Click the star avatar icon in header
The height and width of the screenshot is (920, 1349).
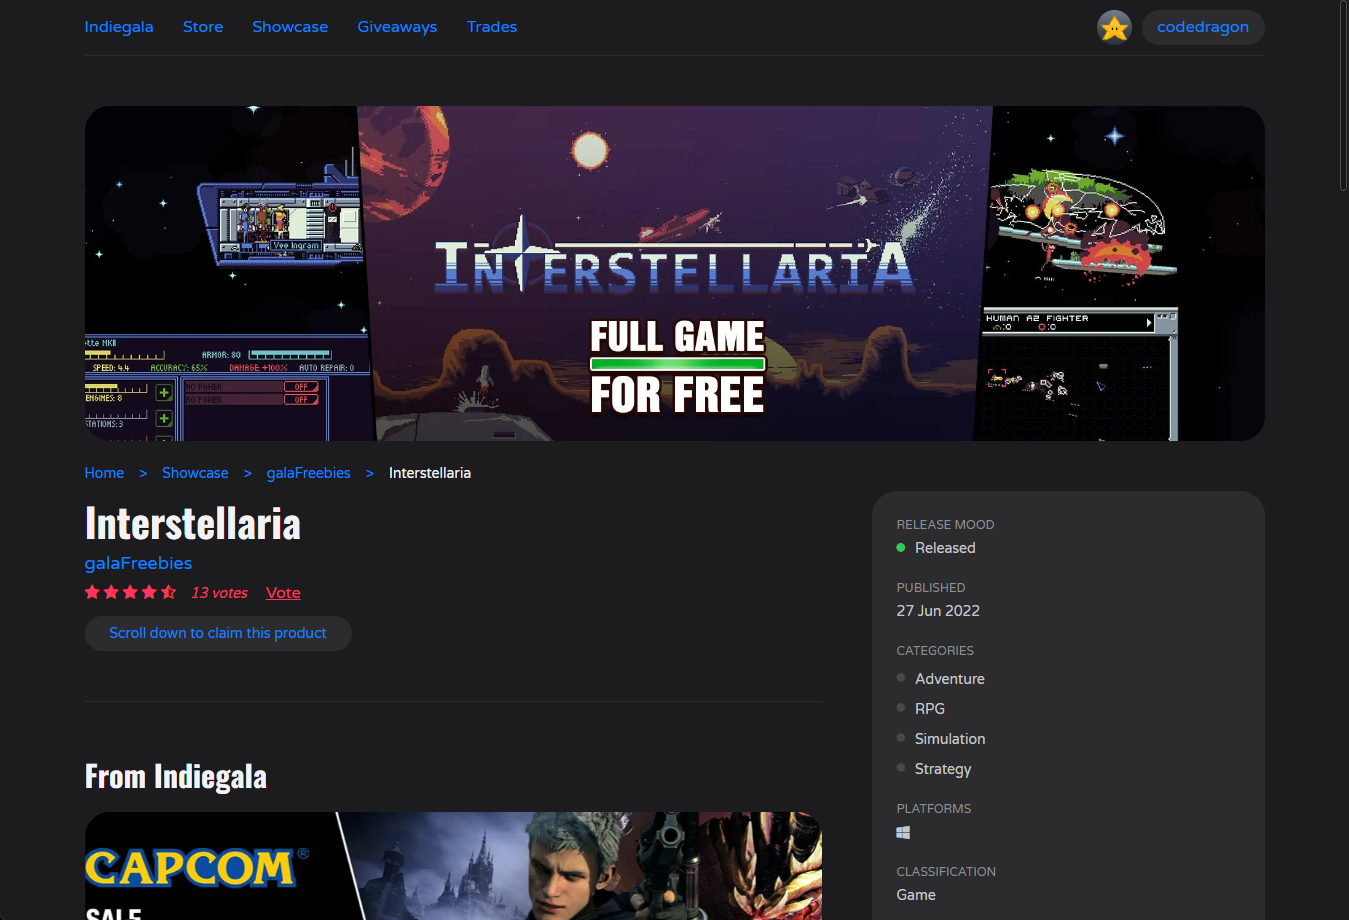coord(1114,27)
